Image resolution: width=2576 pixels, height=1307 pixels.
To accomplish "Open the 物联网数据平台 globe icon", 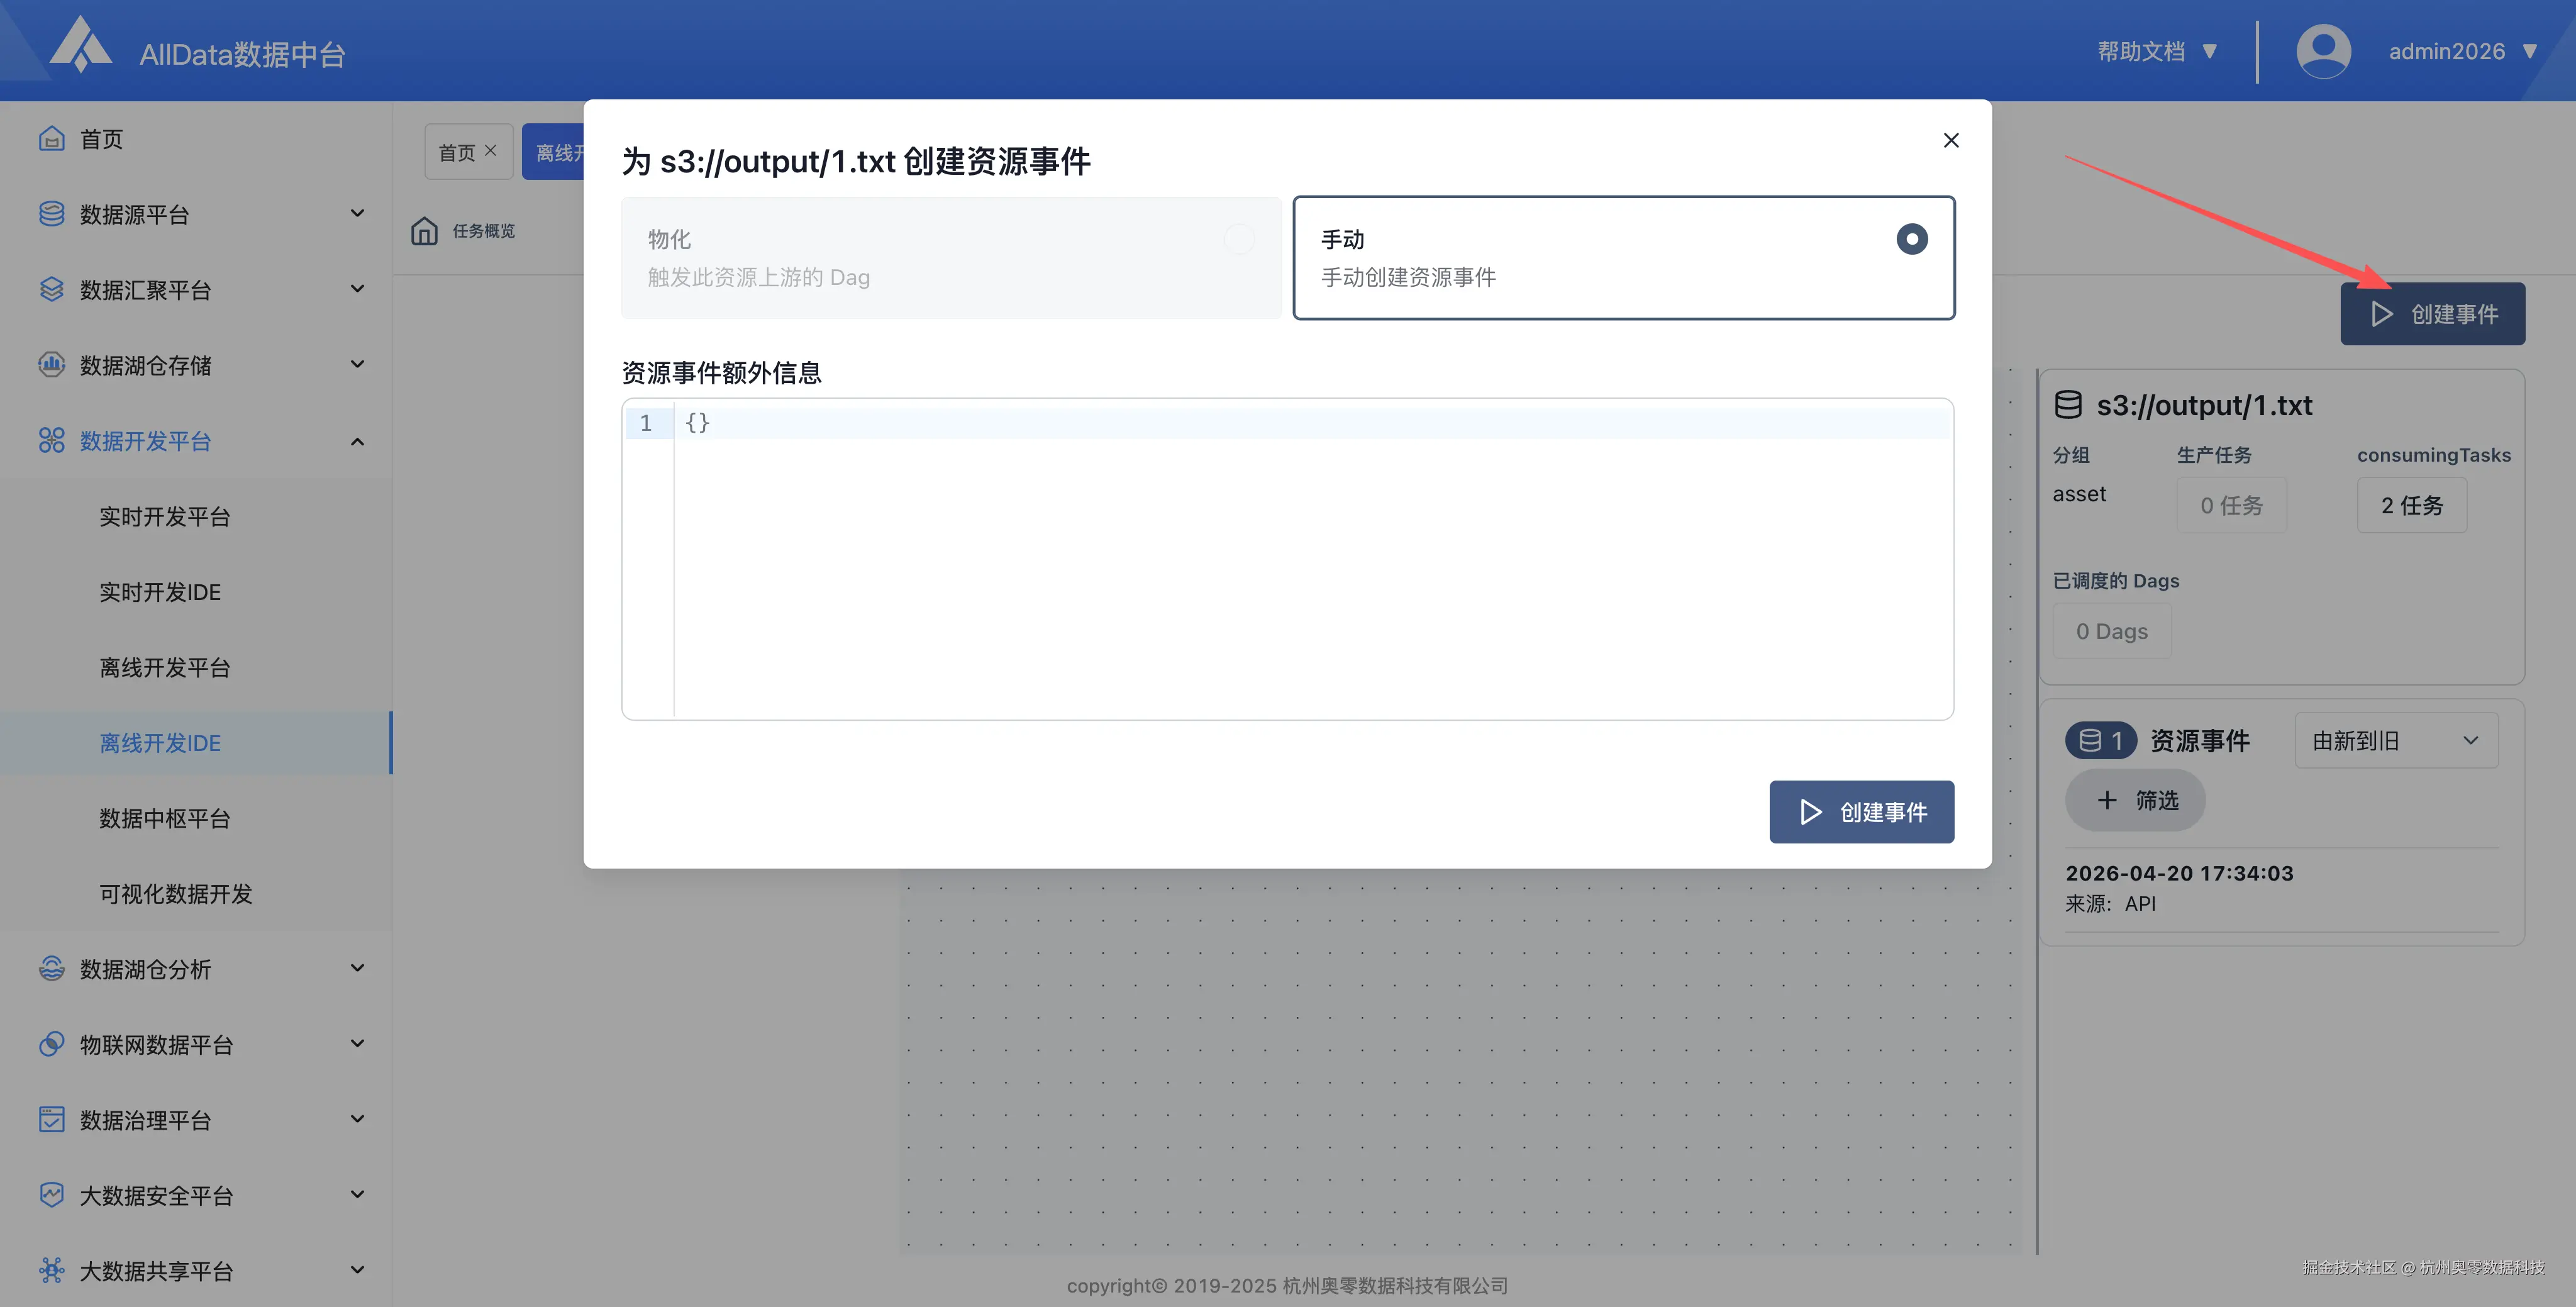I will point(51,1044).
